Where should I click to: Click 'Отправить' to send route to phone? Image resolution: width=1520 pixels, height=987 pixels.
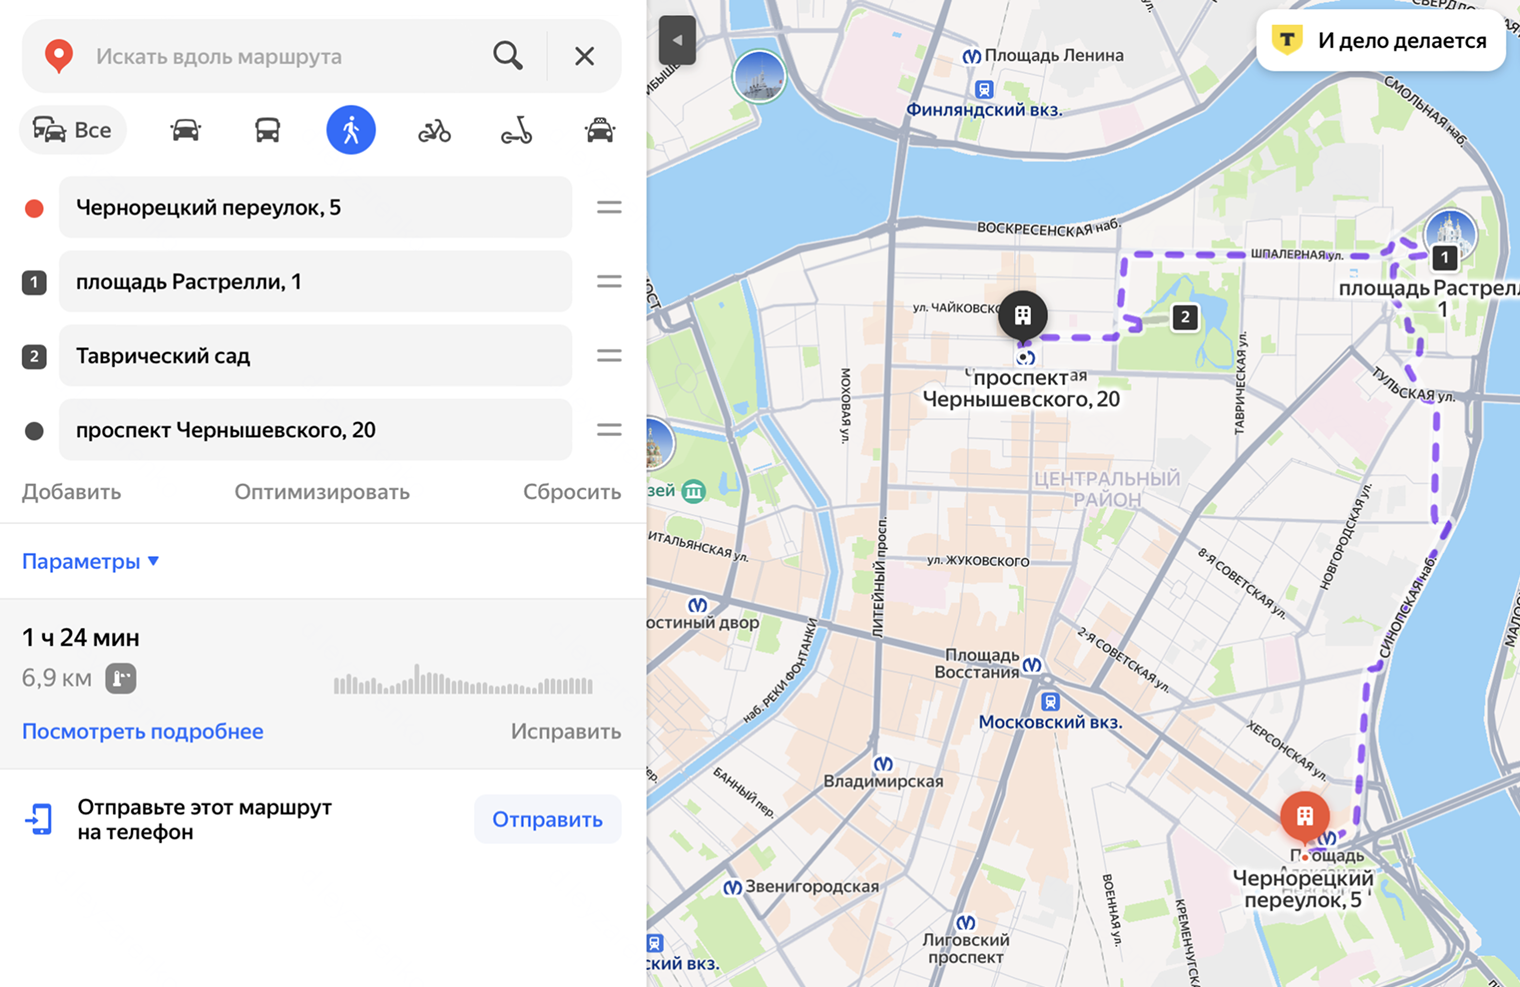[547, 819]
